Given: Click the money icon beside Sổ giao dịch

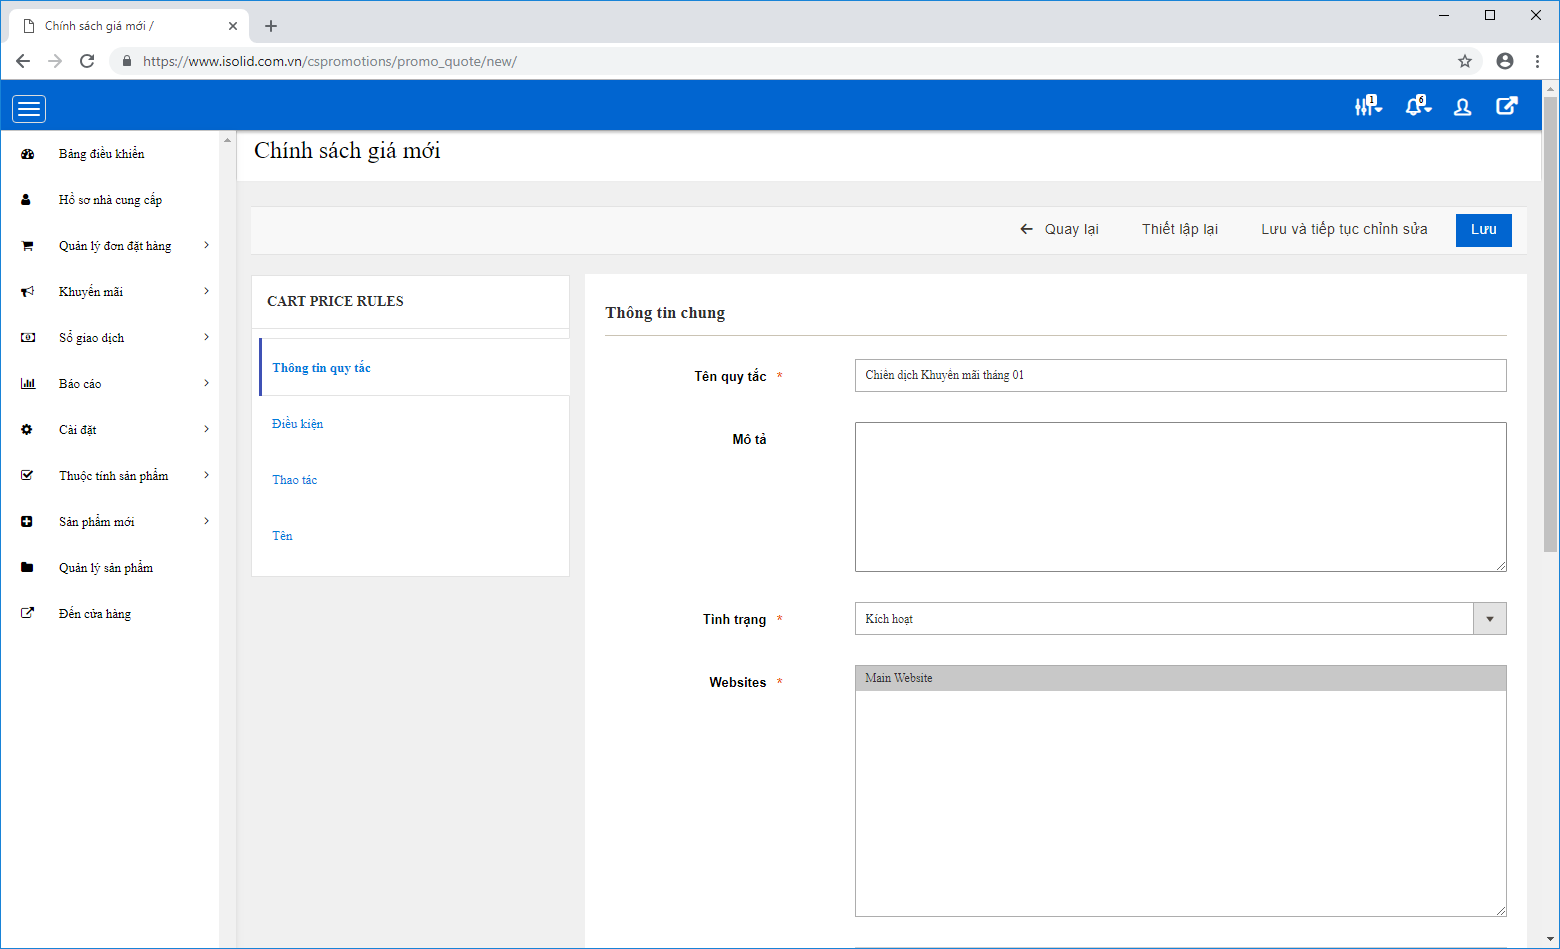Looking at the screenshot, I should pyautogui.click(x=28, y=338).
